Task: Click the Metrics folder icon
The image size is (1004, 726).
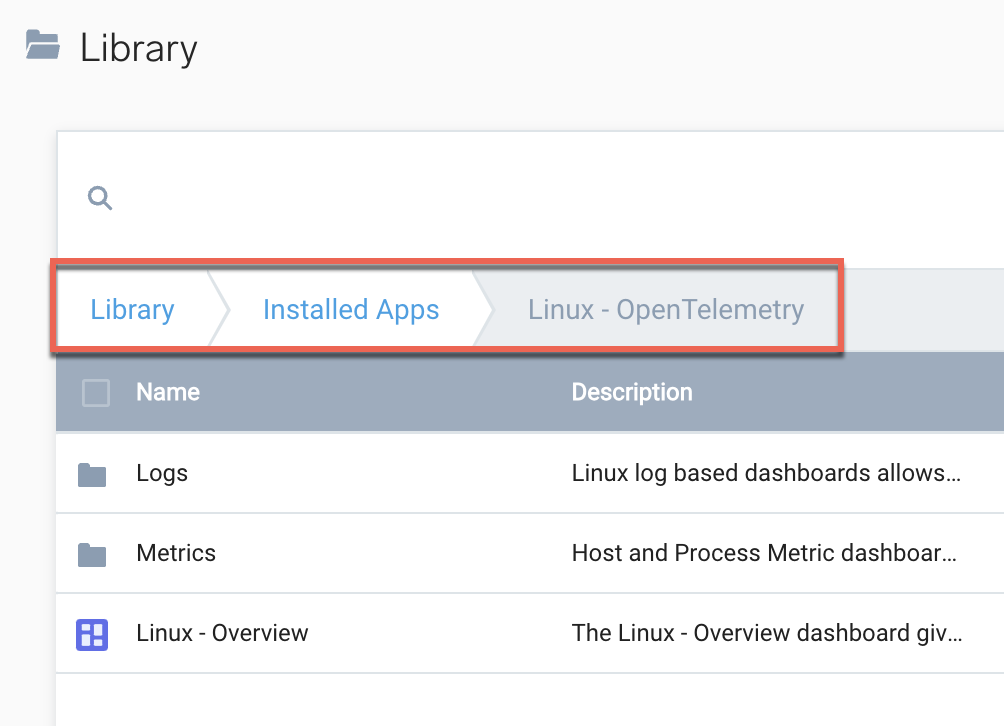Action: coord(92,554)
